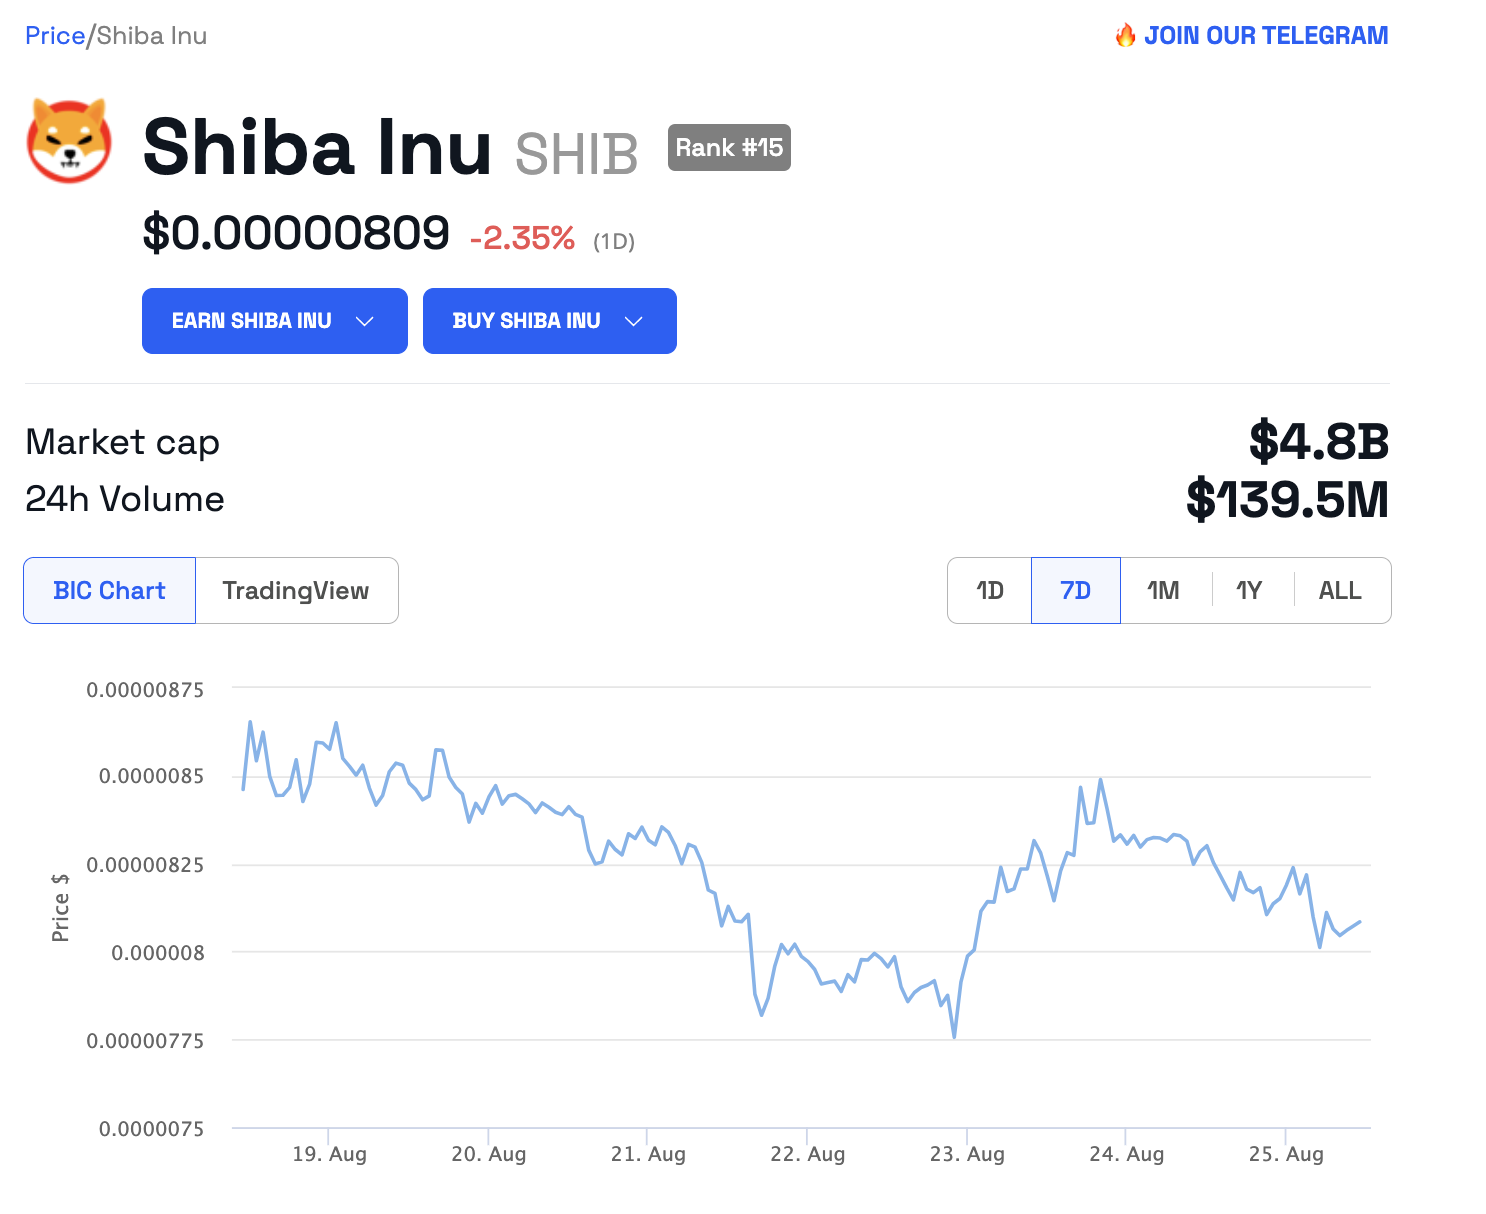1486x1214 pixels.
Task: Click the (1D) label beside percentage change
Action: (613, 241)
